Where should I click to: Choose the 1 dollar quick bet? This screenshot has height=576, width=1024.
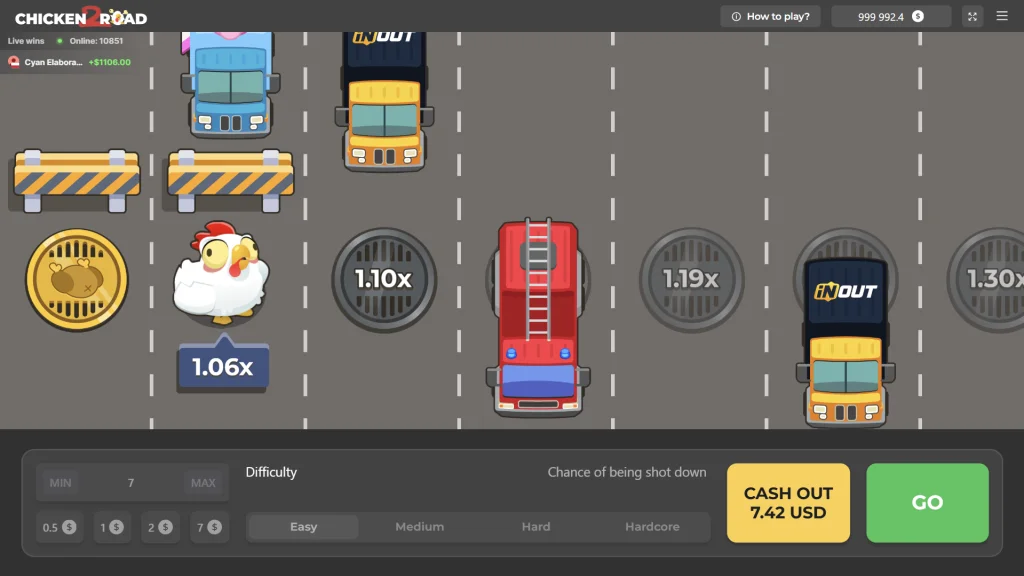click(x=112, y=527)
